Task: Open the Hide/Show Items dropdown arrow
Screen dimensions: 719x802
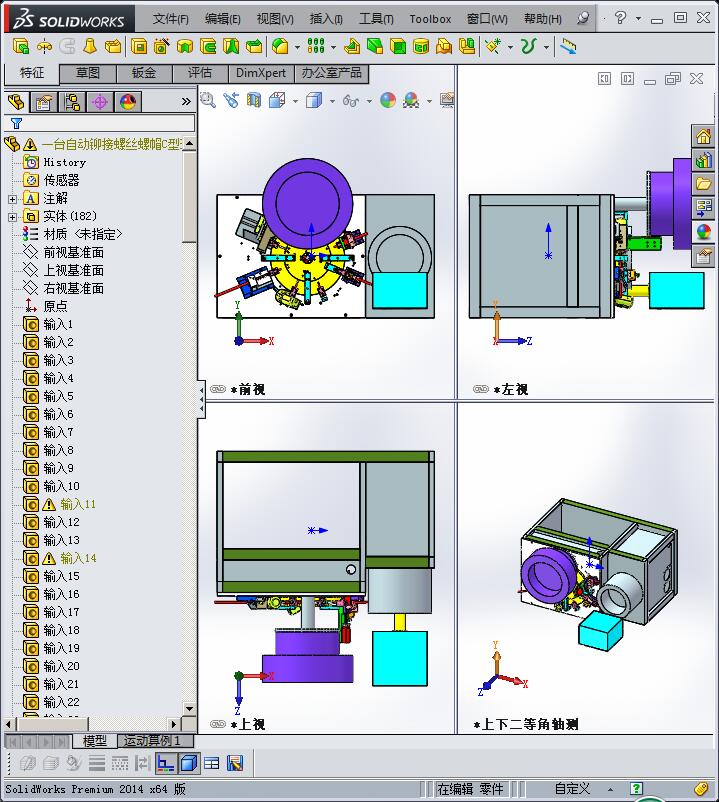Action: [369, 101]
